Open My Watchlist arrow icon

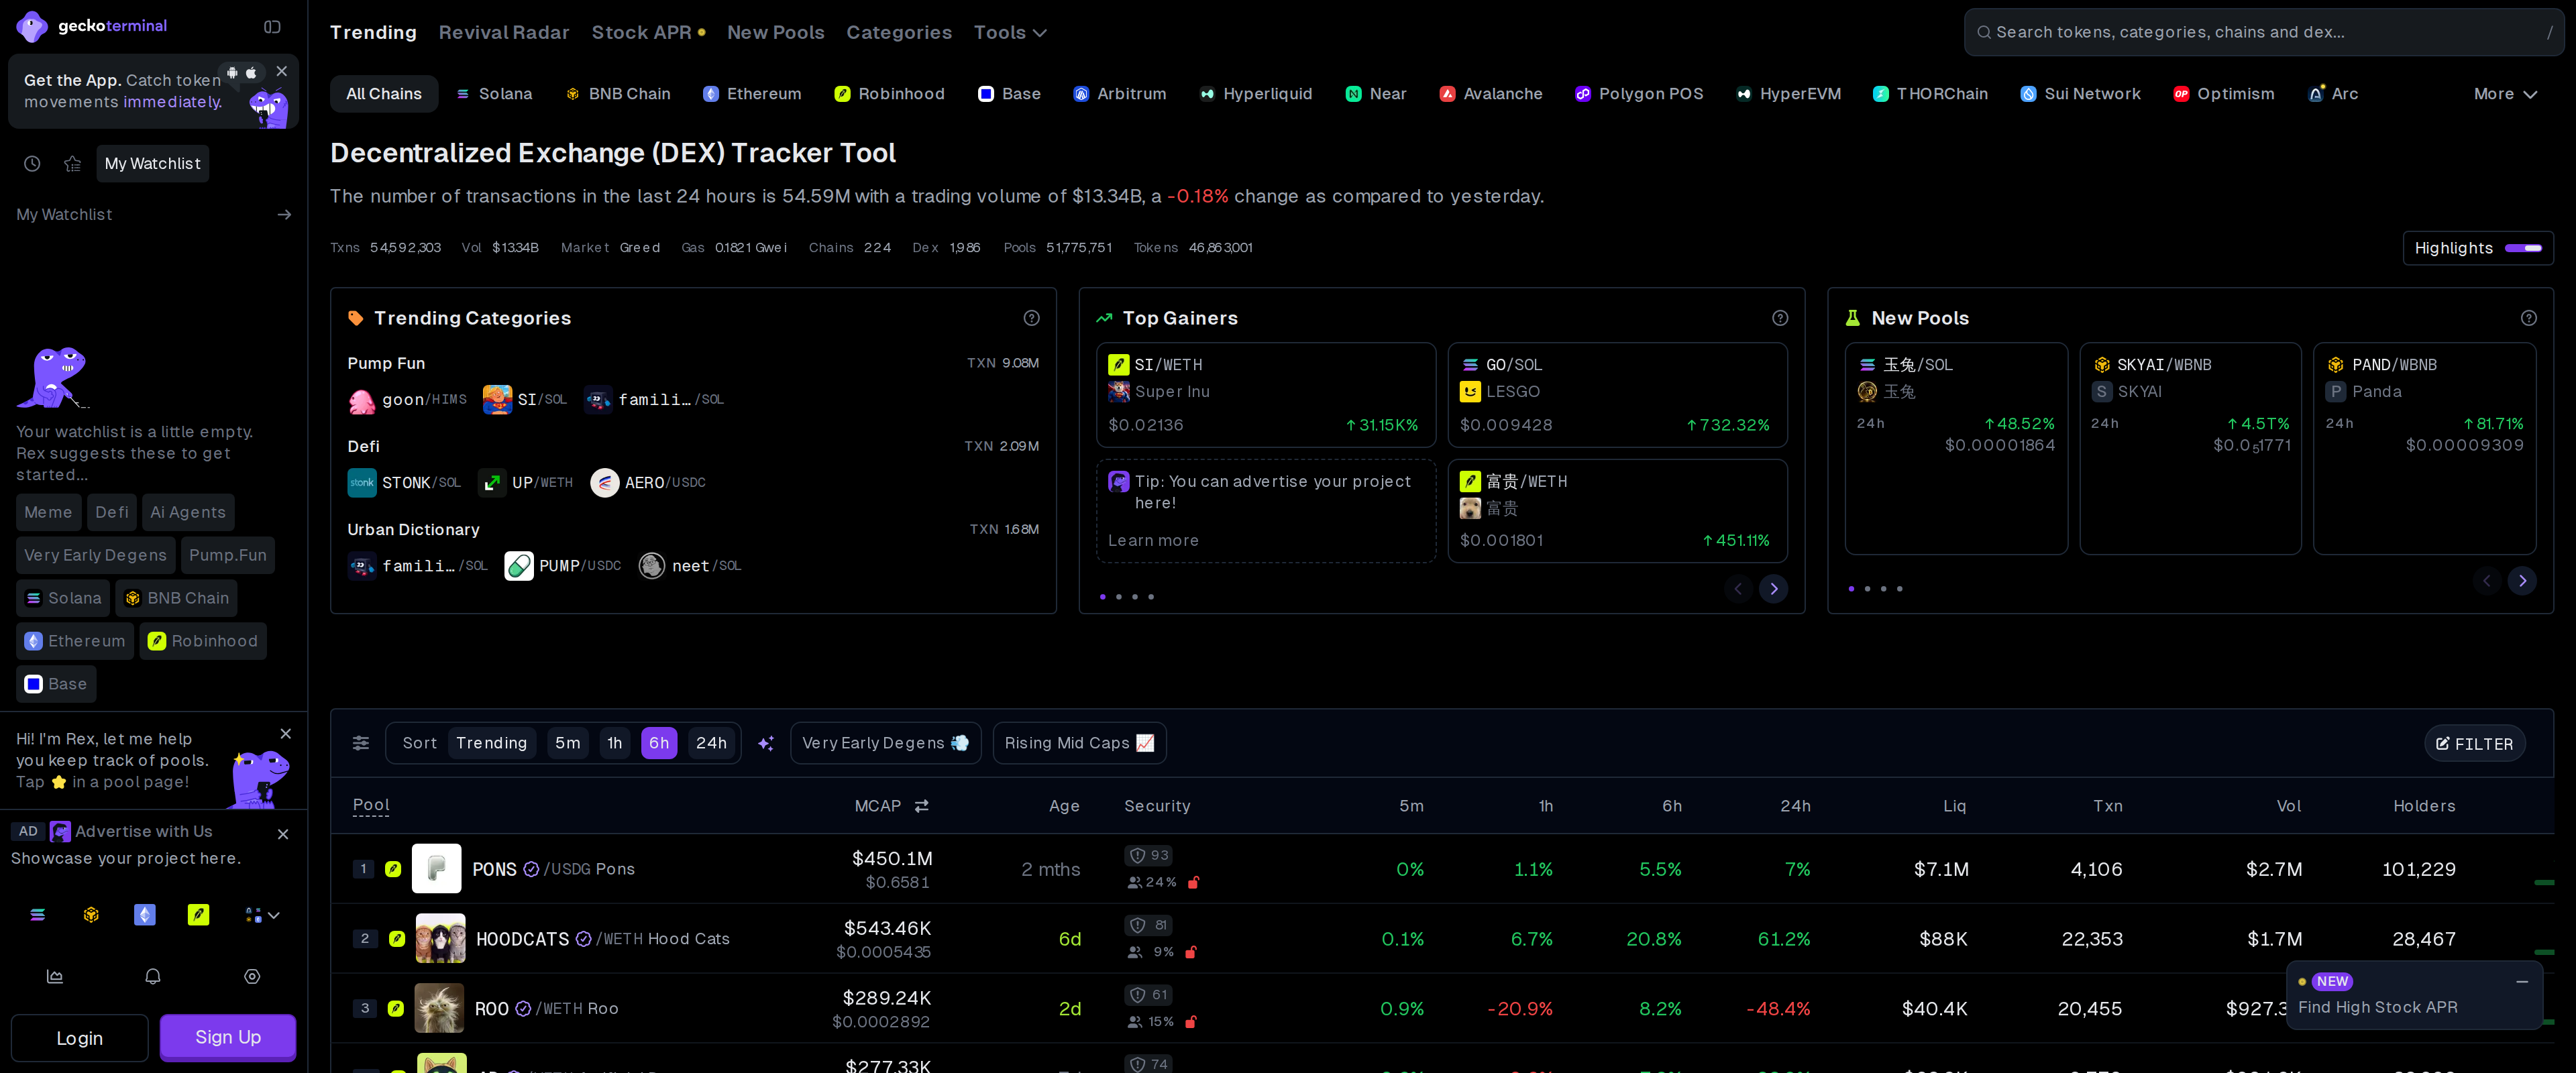(284, 214)
